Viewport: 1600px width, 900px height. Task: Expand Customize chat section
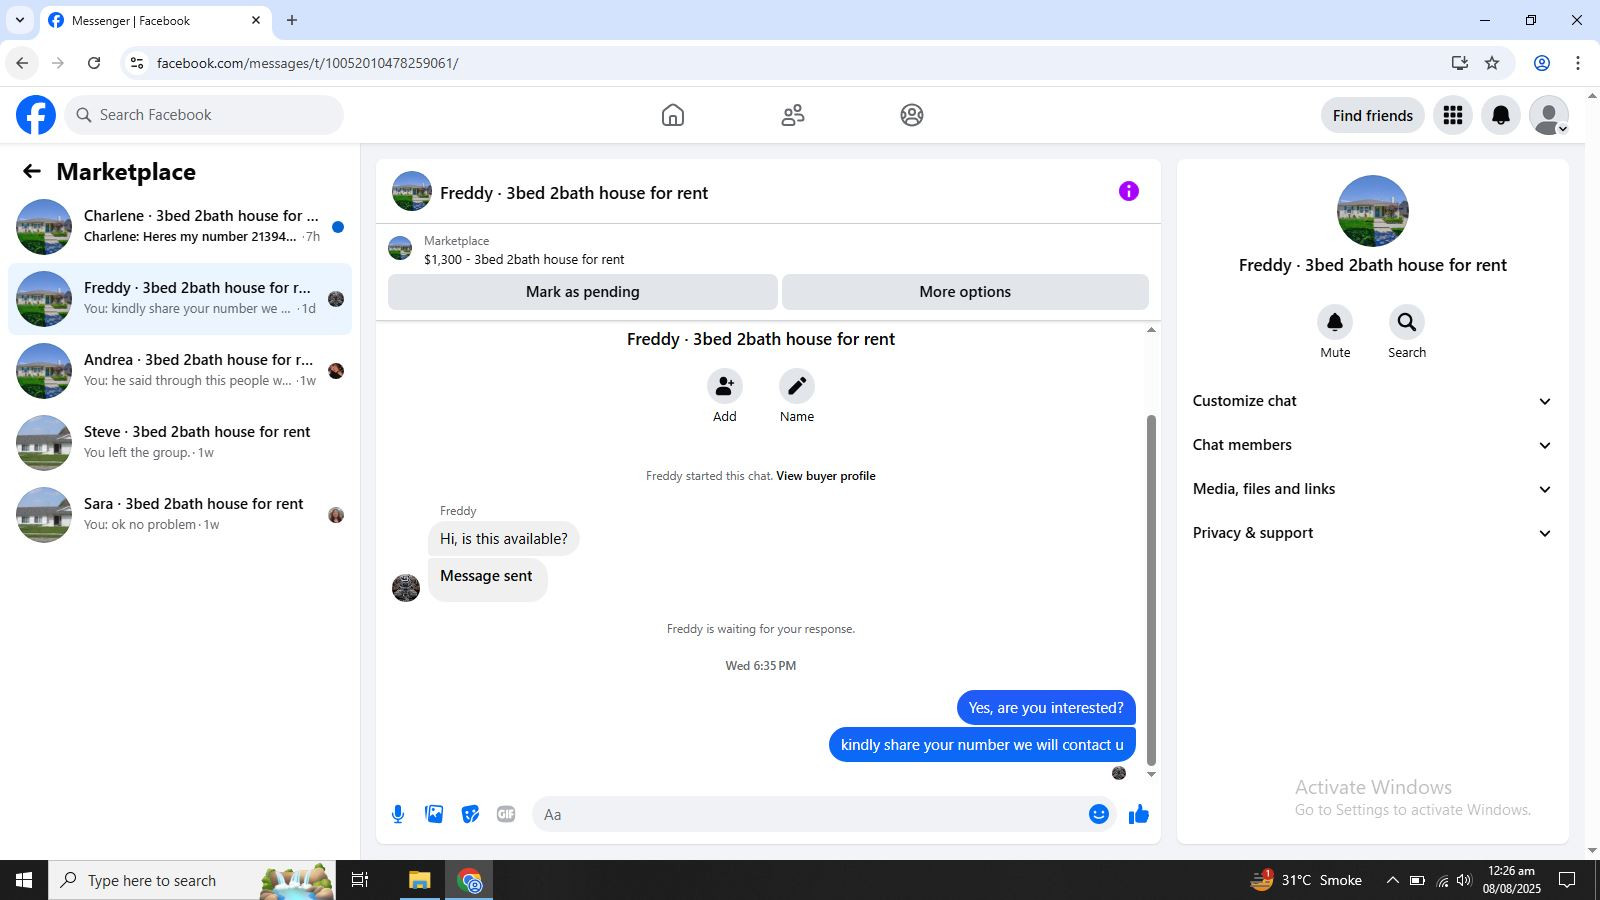tap(1372, 401)
